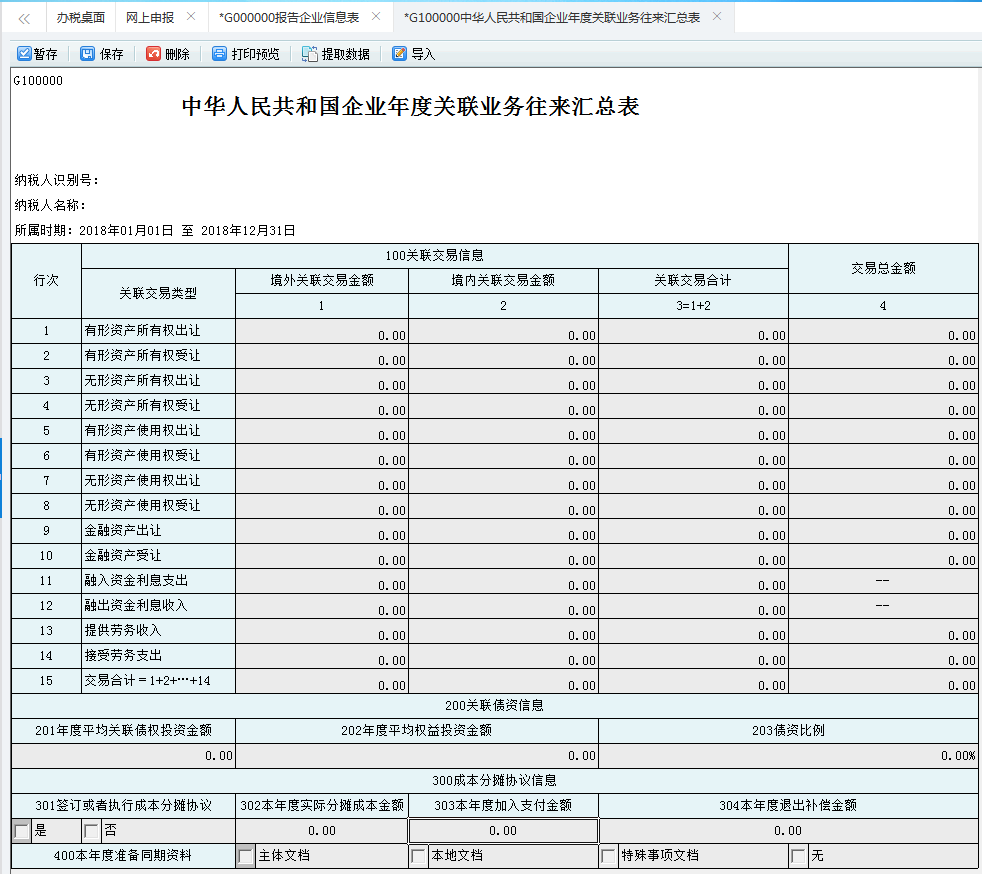Tick the 主体文档 checkbox

[x=246, y=856]
